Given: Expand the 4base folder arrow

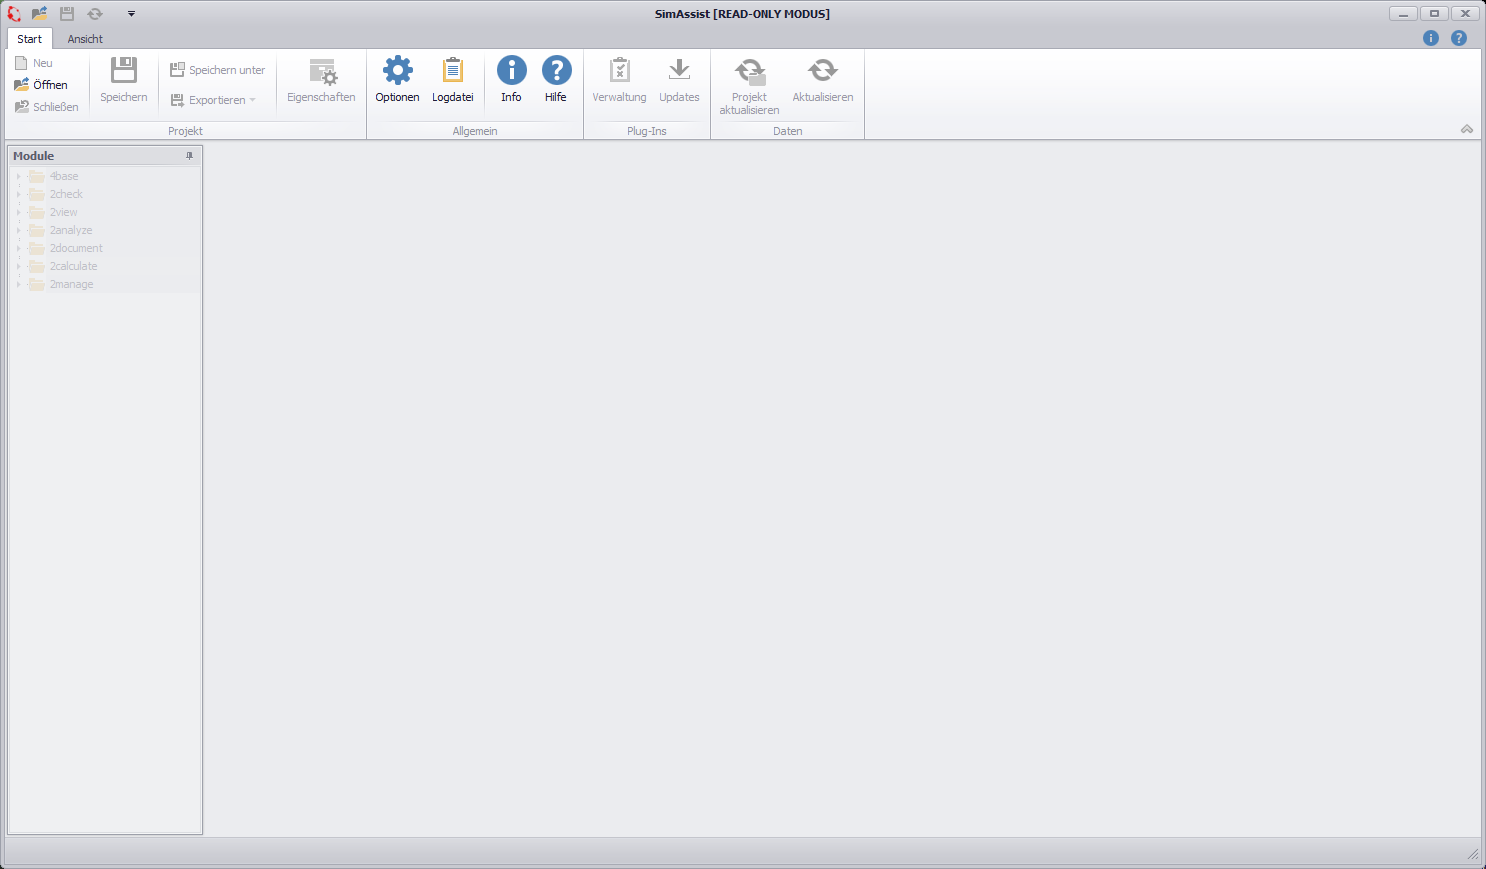Looking at the screenshot, I should pos(18,176).
